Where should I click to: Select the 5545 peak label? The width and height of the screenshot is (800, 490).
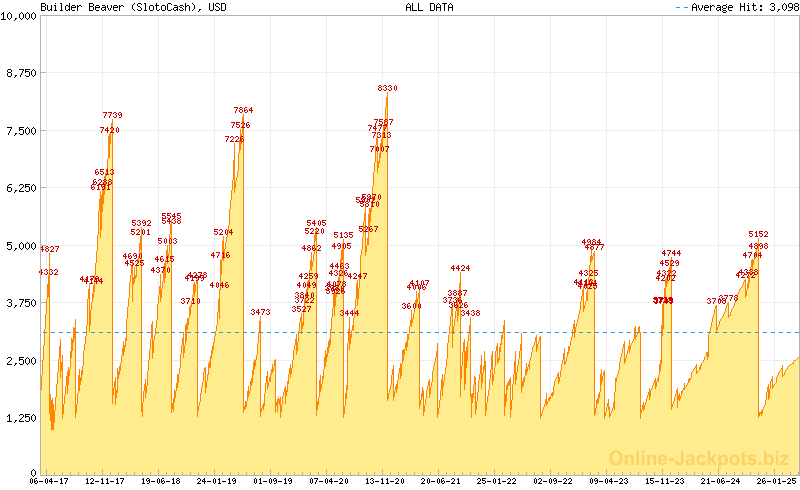pyautogui.click(x=171, y=216)
